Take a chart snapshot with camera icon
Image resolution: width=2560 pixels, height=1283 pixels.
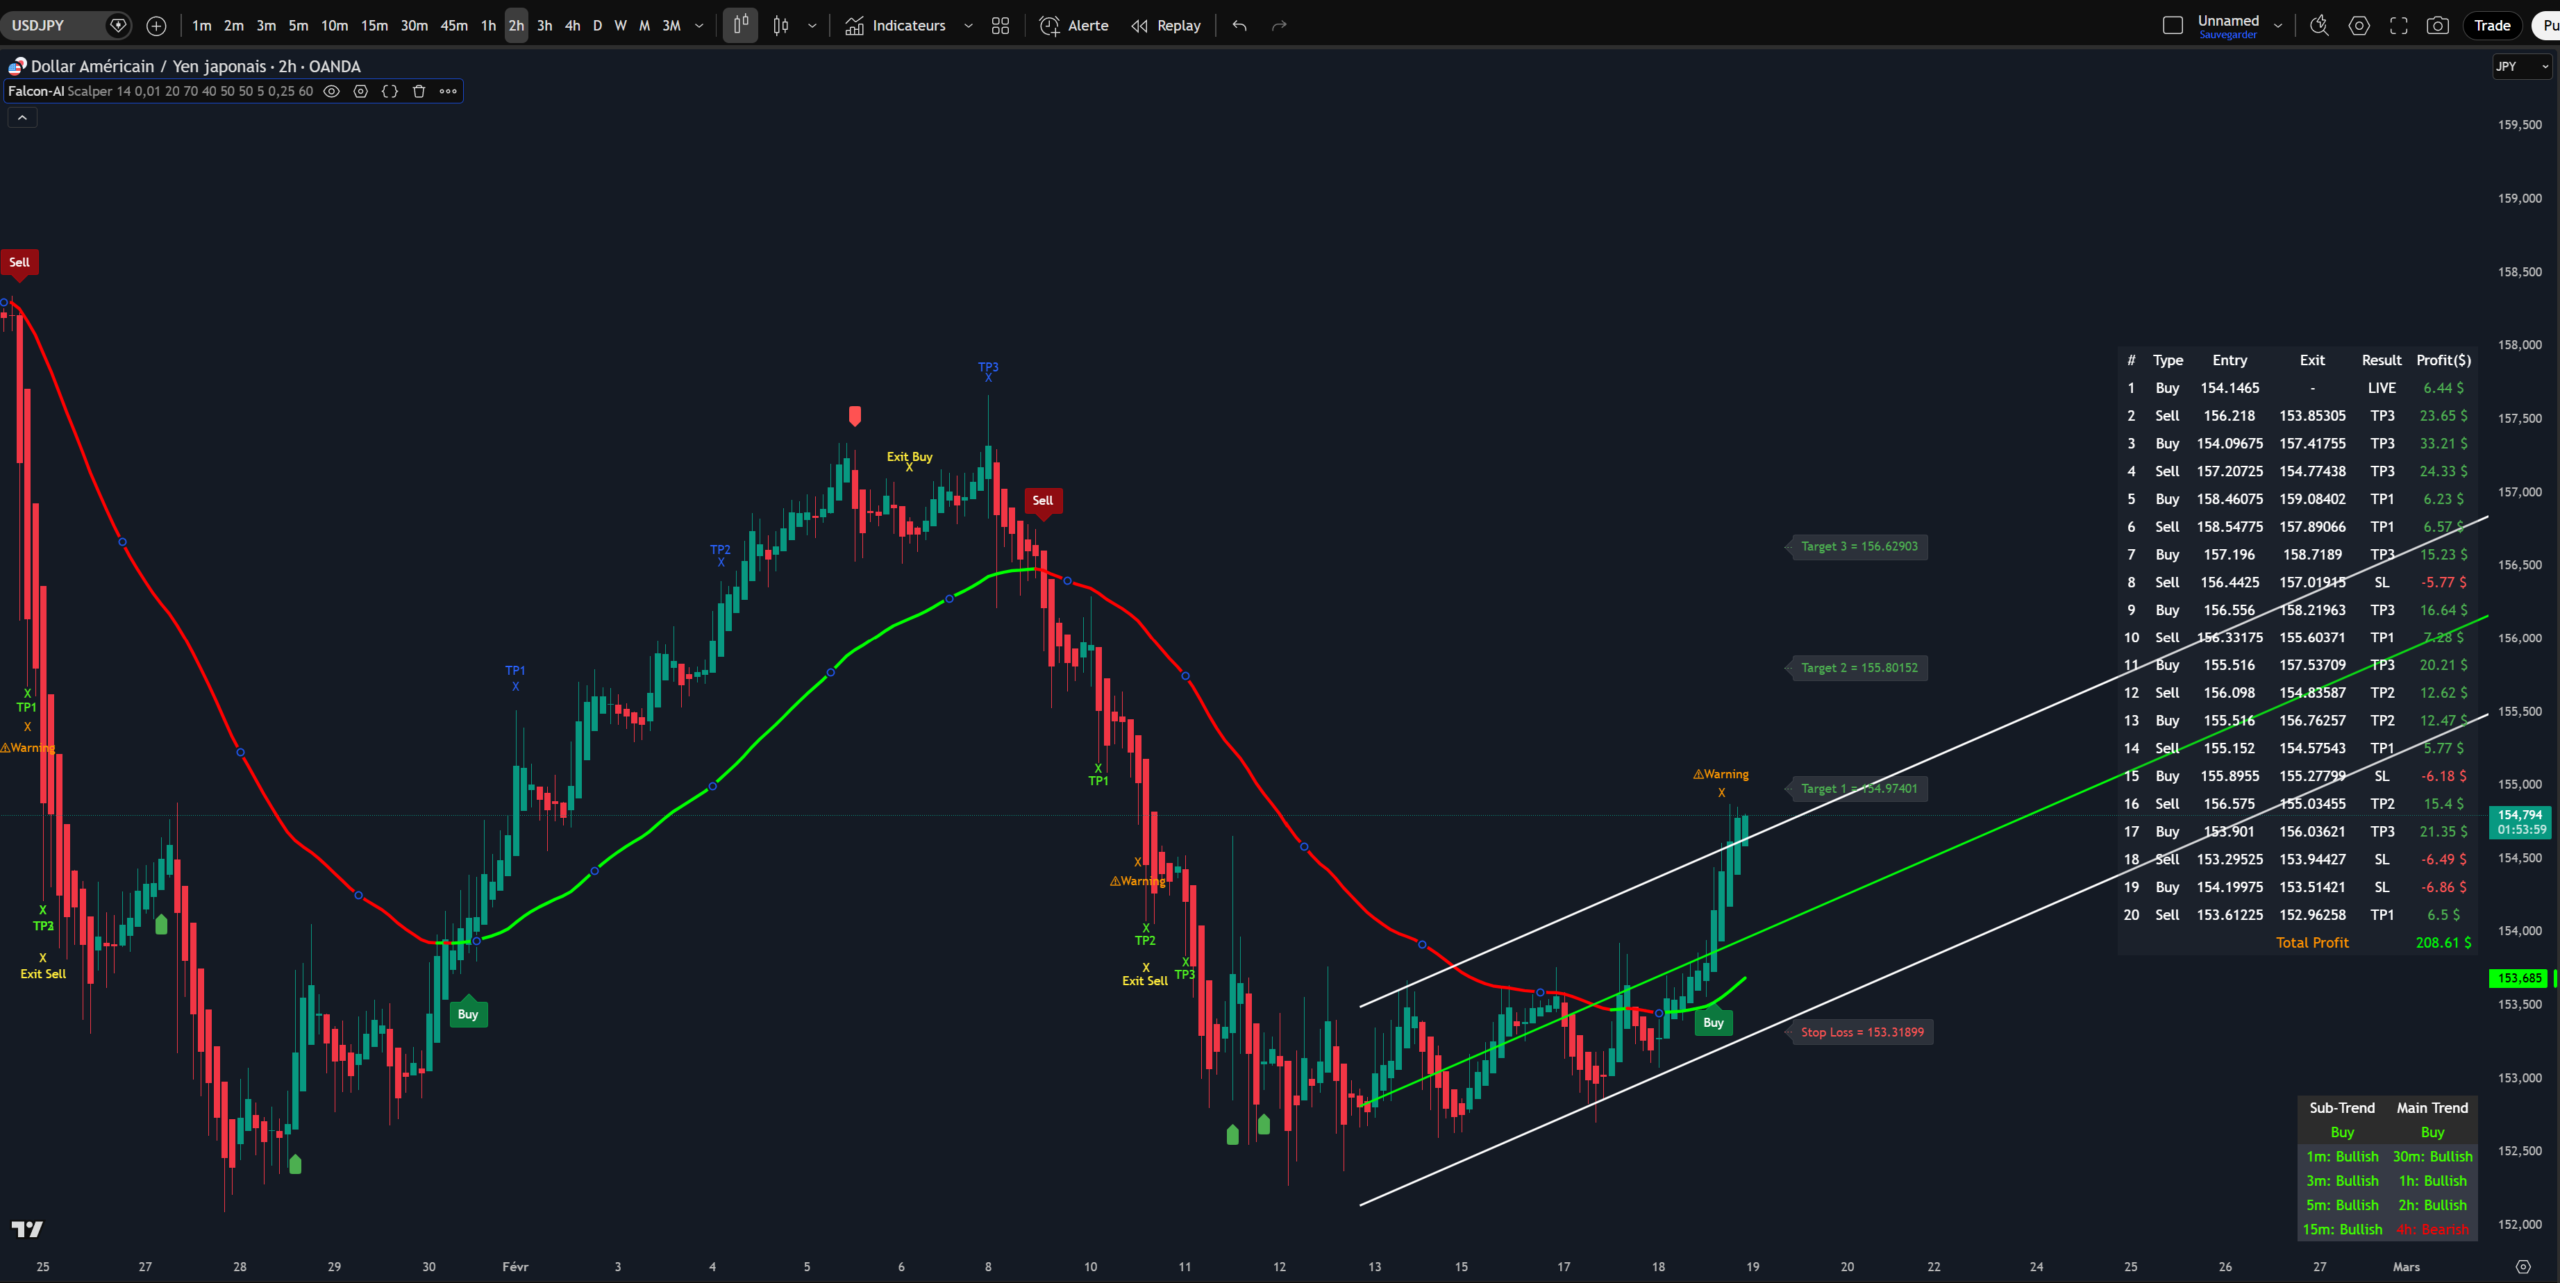[2438, 26]
